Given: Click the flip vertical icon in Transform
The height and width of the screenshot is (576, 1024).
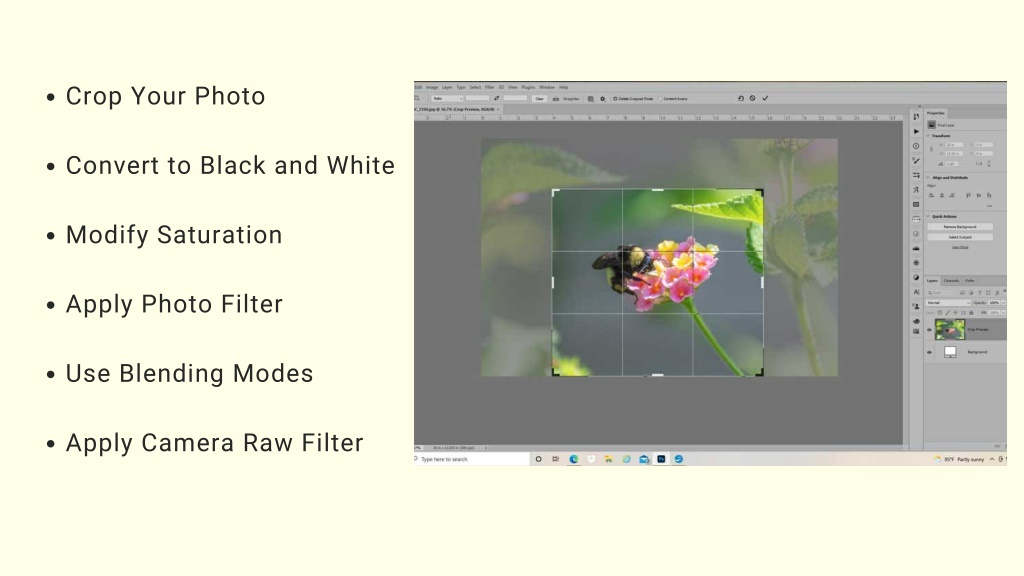Looking at the screenshot, I should tap(989, 164).
